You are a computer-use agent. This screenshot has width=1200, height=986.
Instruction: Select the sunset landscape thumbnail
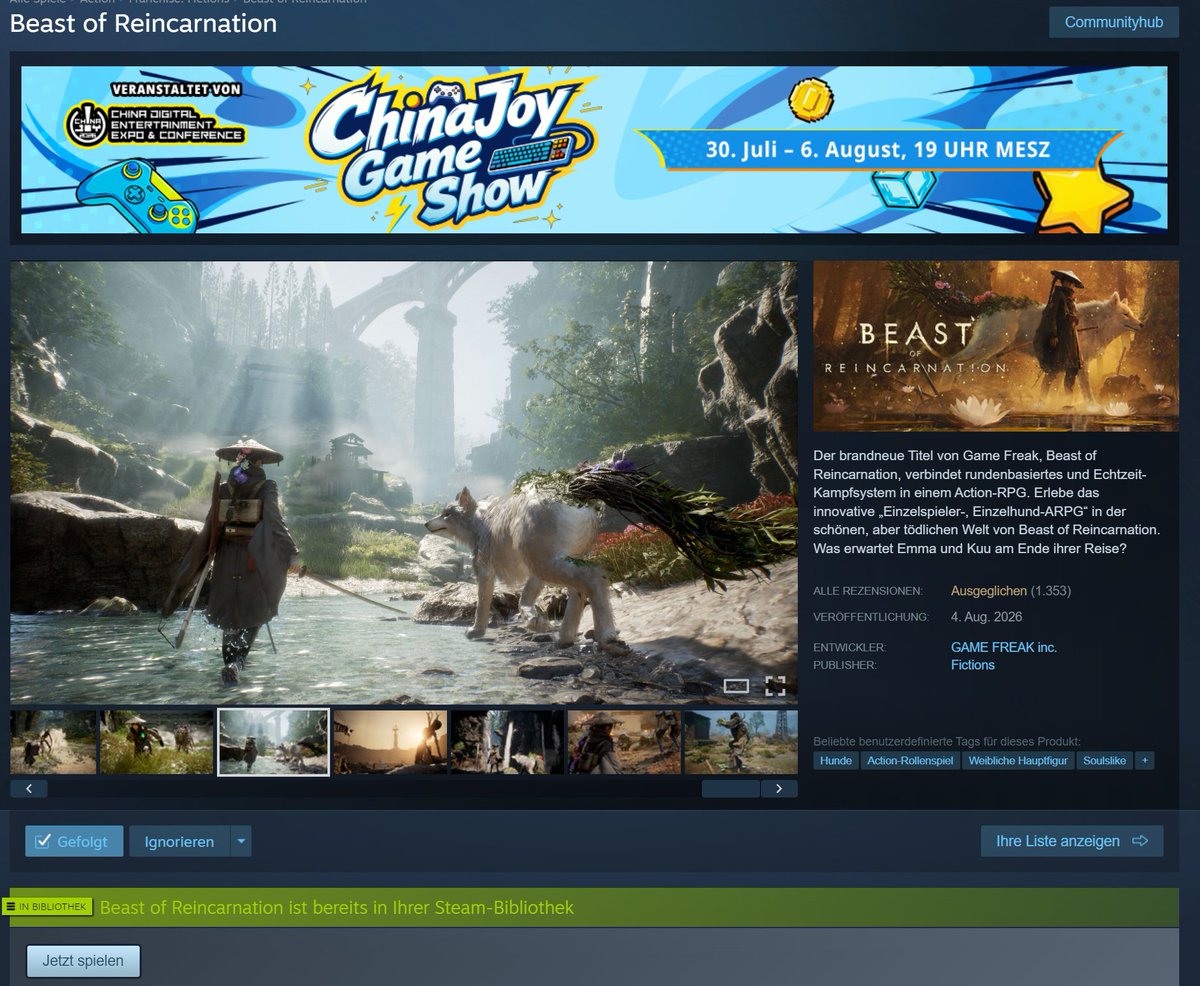(x=390, y=742)
